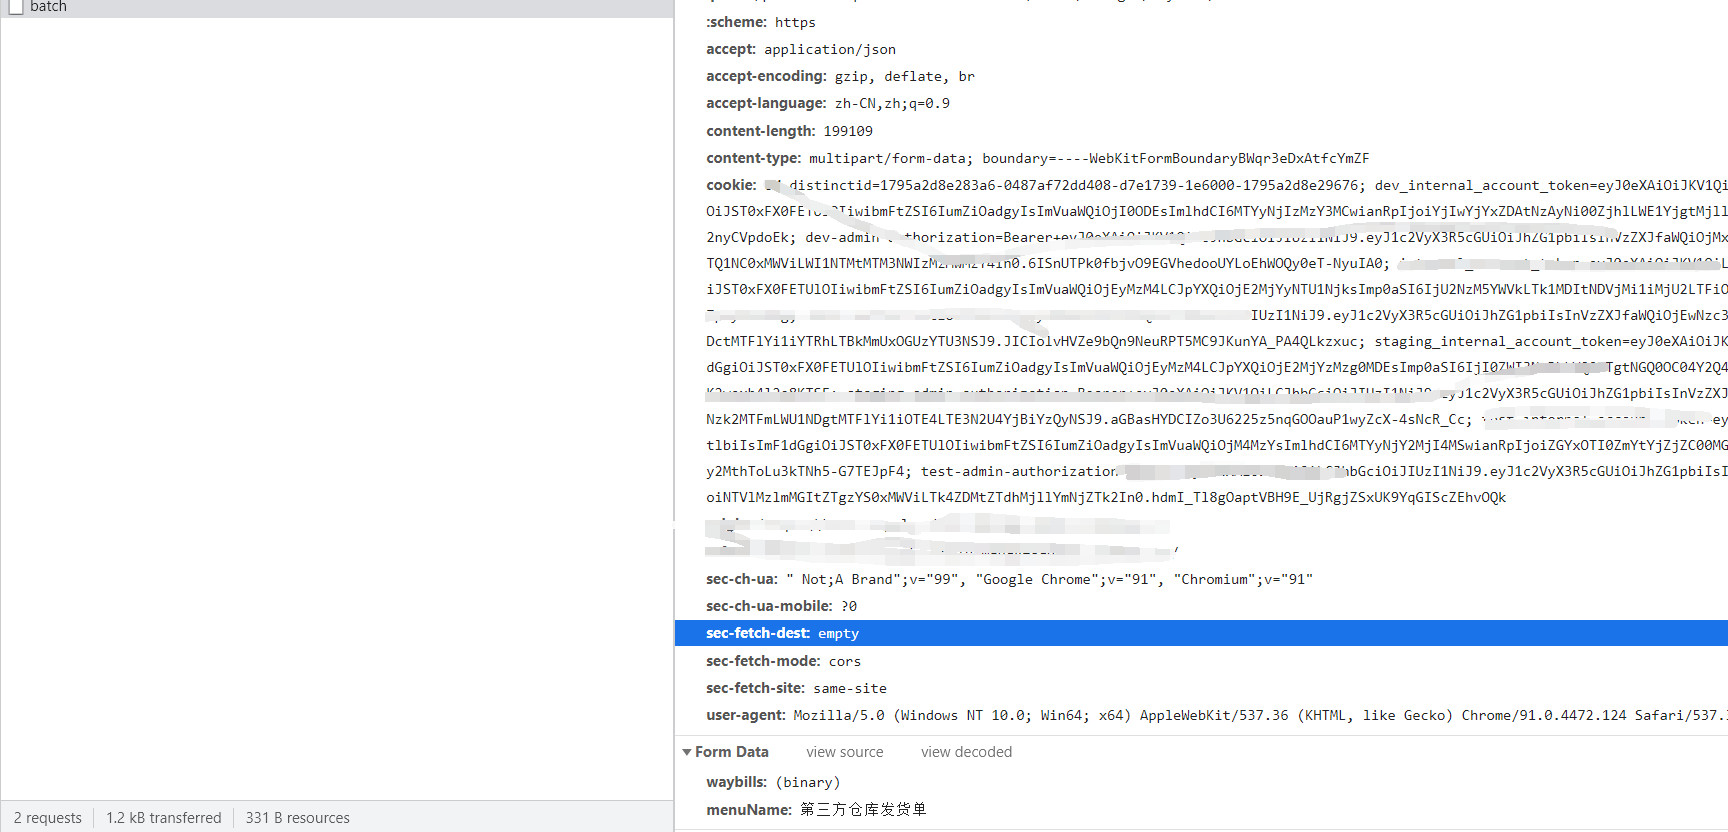This screenshot has width=1728, height=832.
Task: Select the accept-encoding header line
Action: coord(840,76)
